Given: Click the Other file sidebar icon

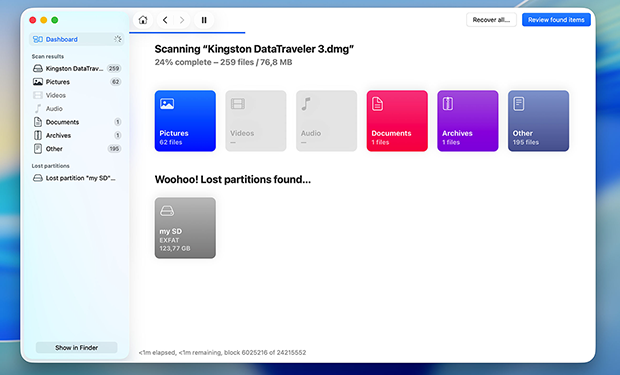Looking at the screenshot, I should 38,149.
